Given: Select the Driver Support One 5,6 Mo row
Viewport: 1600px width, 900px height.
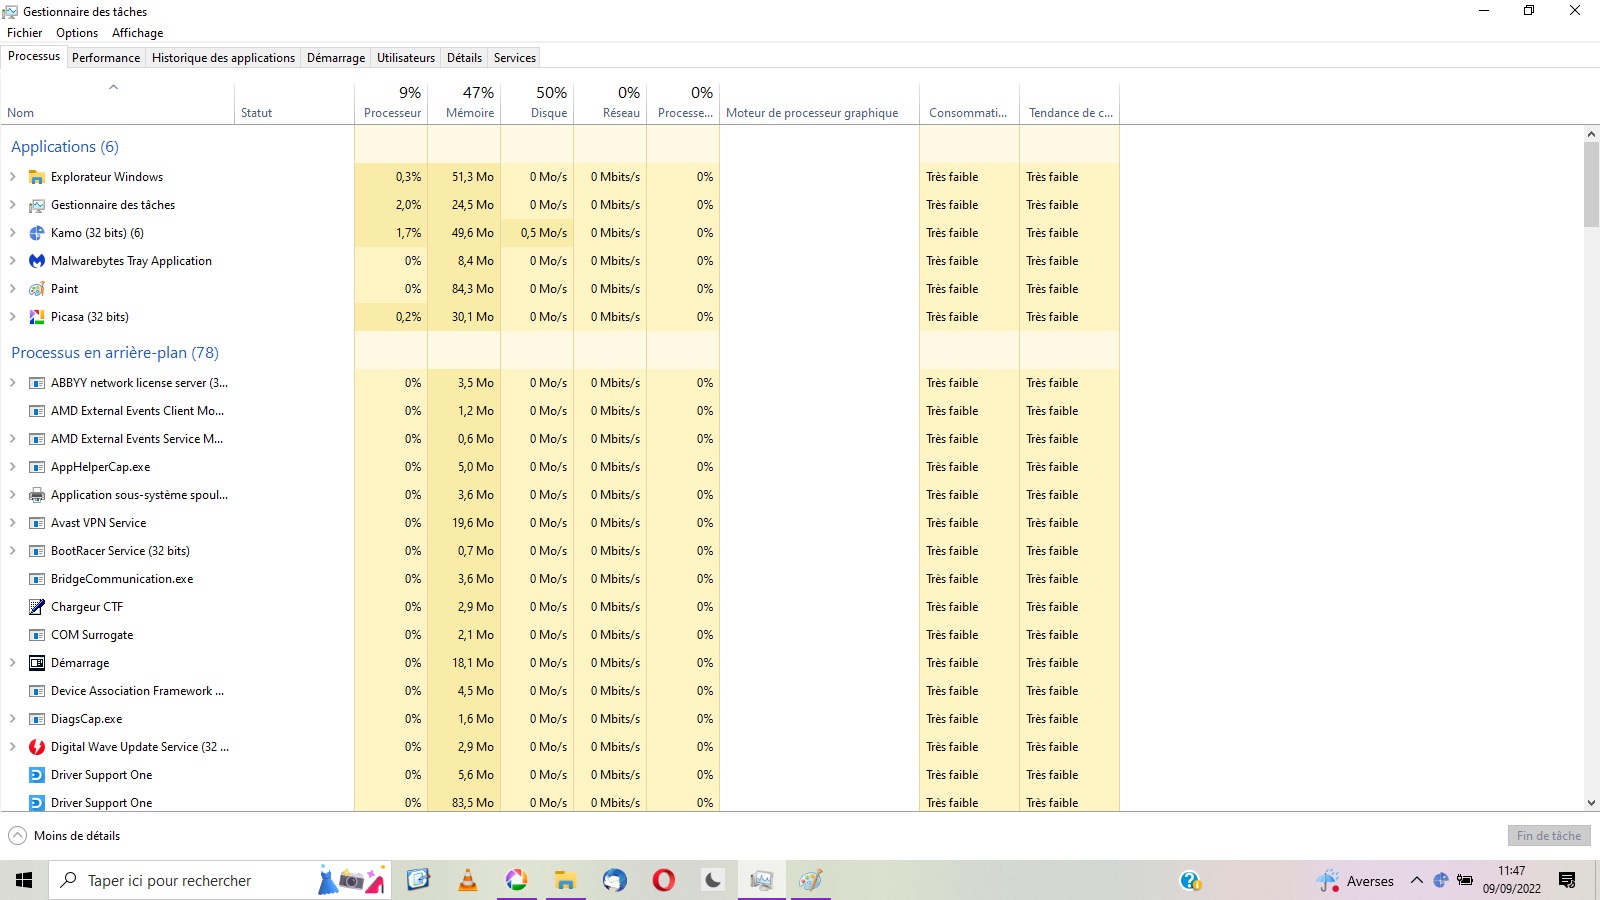Looking at the screenshot, I should click(x=560, y=775).
